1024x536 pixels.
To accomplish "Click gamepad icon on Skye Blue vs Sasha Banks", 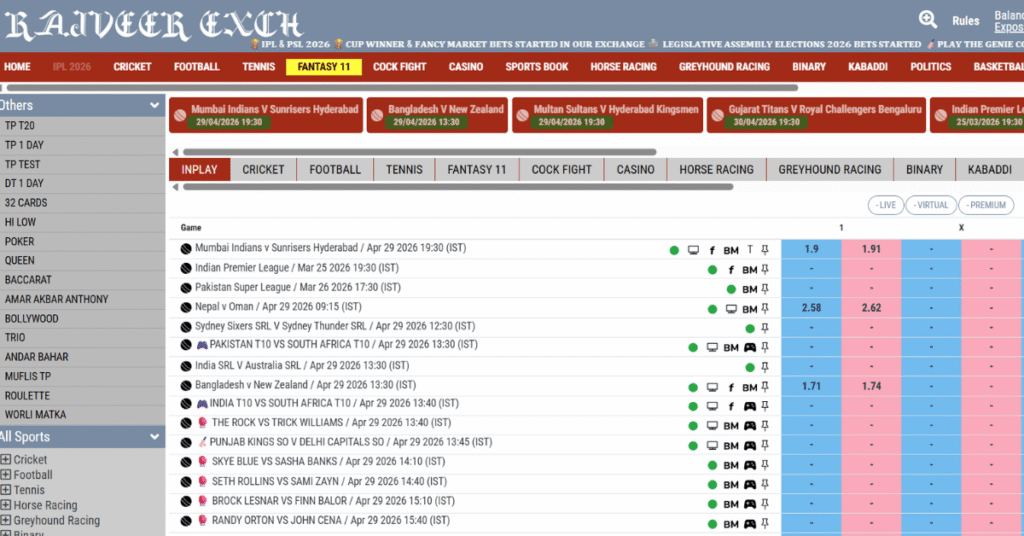I will (749, 465).
